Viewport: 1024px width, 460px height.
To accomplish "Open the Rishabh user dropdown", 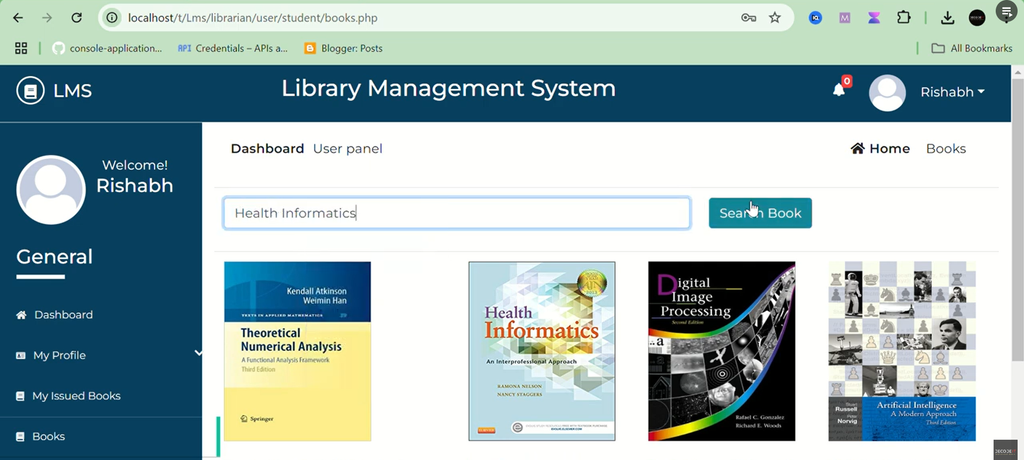I will click(x=952, y=92).
